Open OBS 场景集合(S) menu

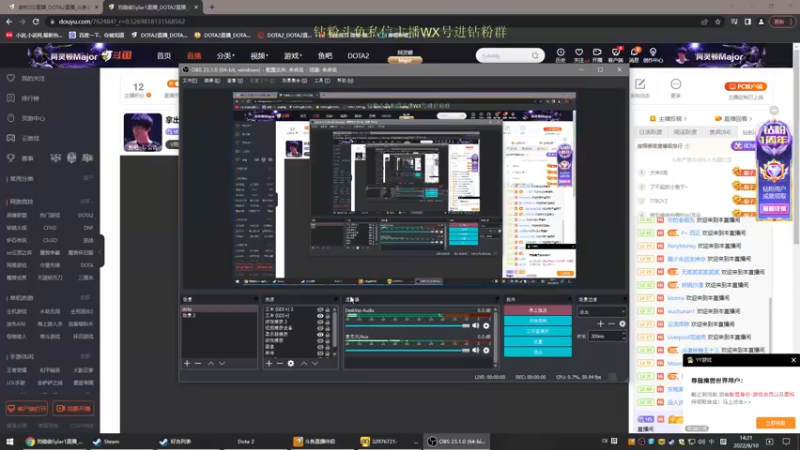pos(294,81)
